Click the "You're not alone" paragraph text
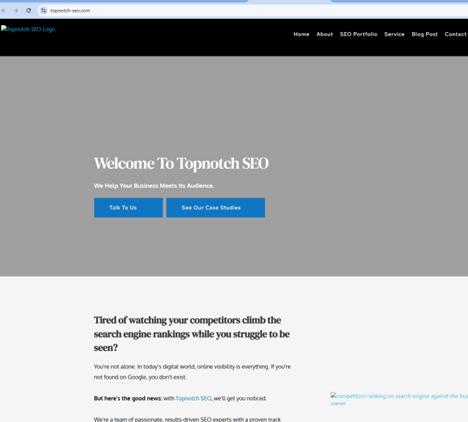Image resolution: width=468 pixels, height=422 pixels. pos(192,372)
